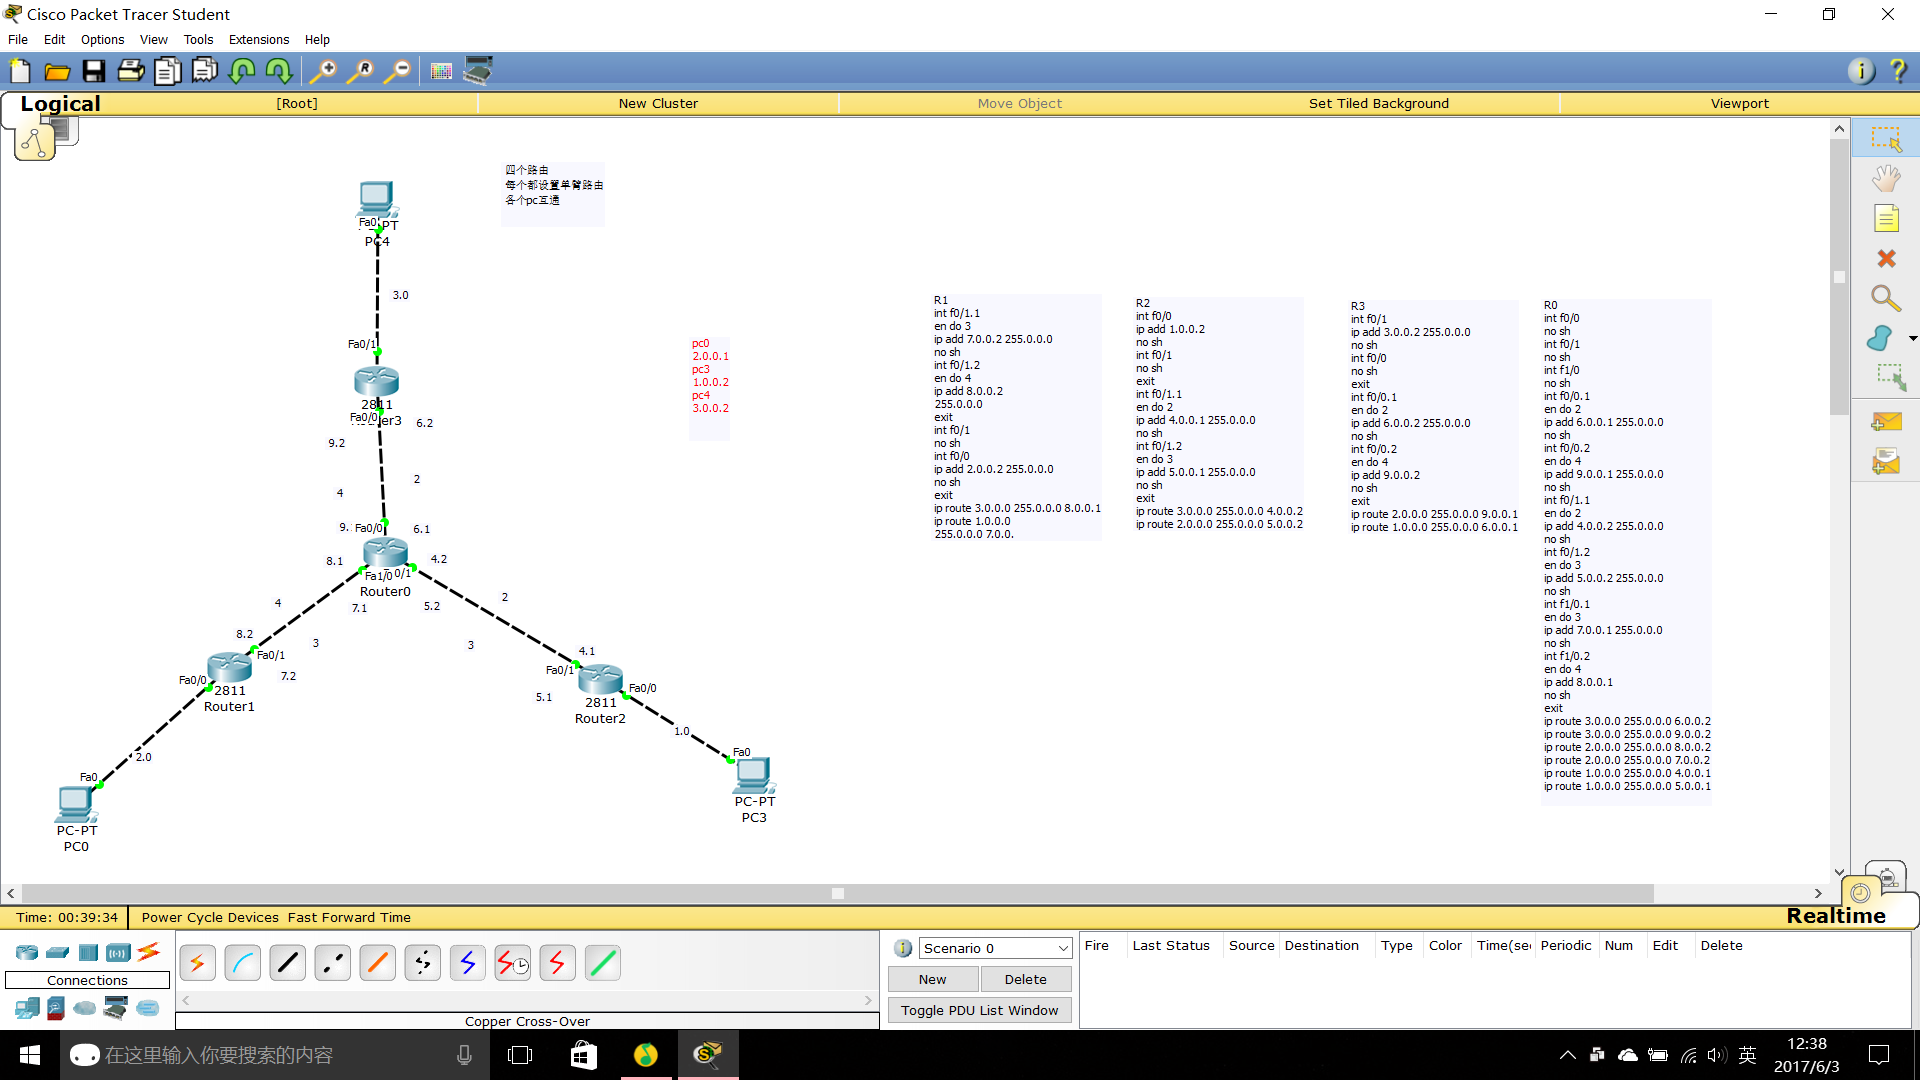Screen dimensions: 1920x1080
Task: Select the WAN Emulation cloud category
Action: pyautogui.click(x=85, y=1008)
